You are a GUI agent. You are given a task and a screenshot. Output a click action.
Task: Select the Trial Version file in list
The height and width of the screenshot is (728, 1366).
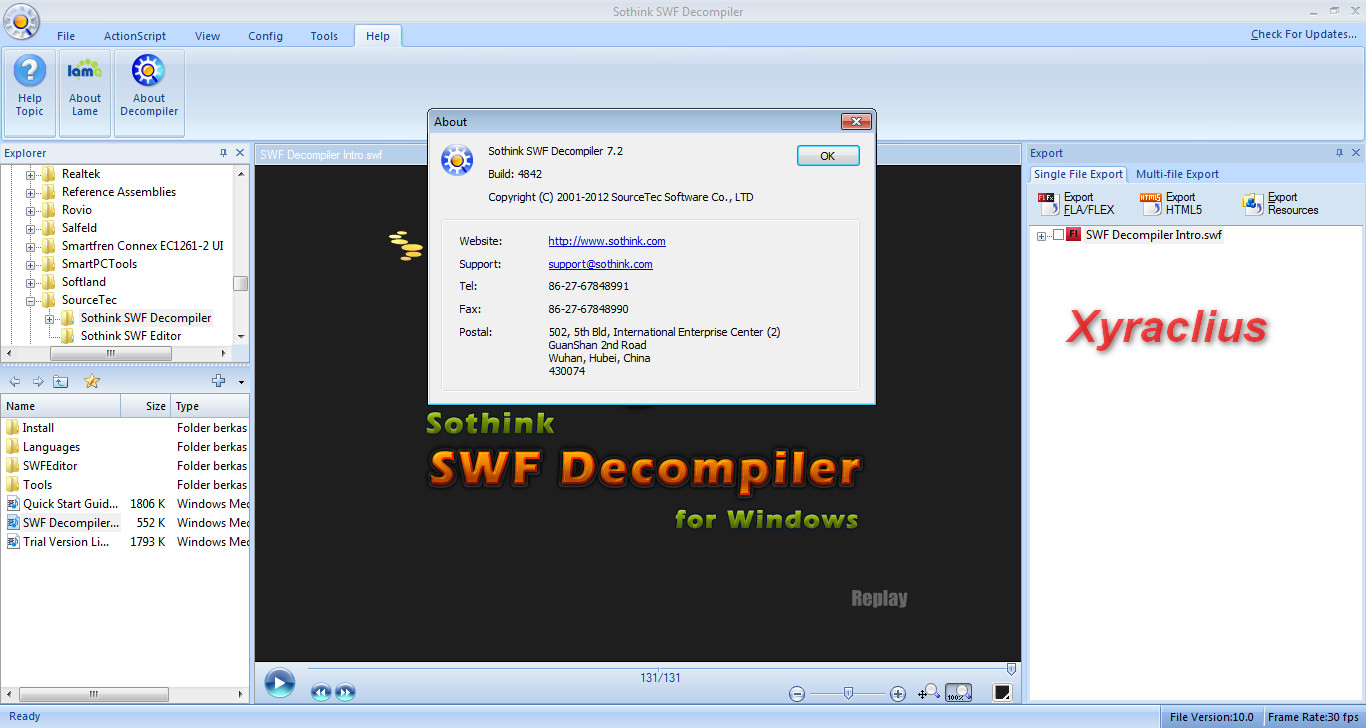click(66, 542)
